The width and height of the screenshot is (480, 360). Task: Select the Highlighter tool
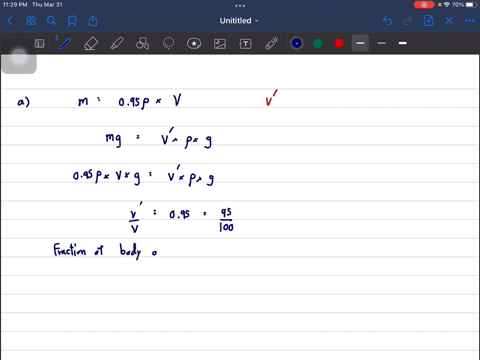coord(117,44)
